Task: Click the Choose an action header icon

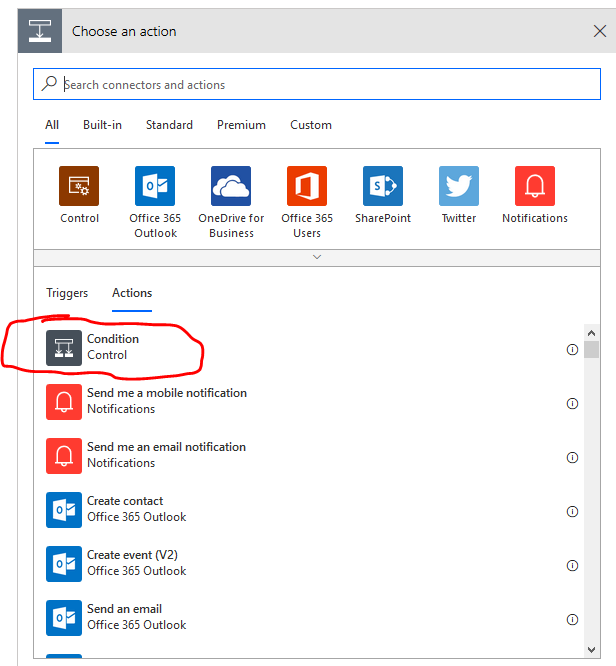Action: coord(40,31)
